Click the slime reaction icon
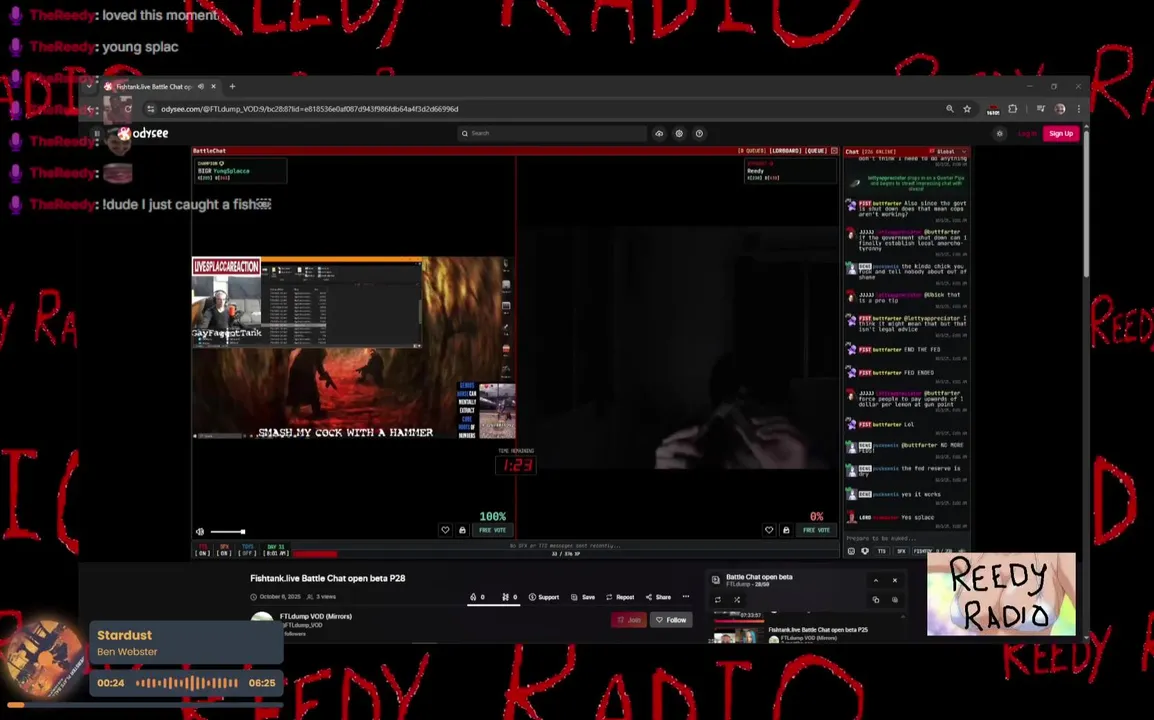 [506, 597]
